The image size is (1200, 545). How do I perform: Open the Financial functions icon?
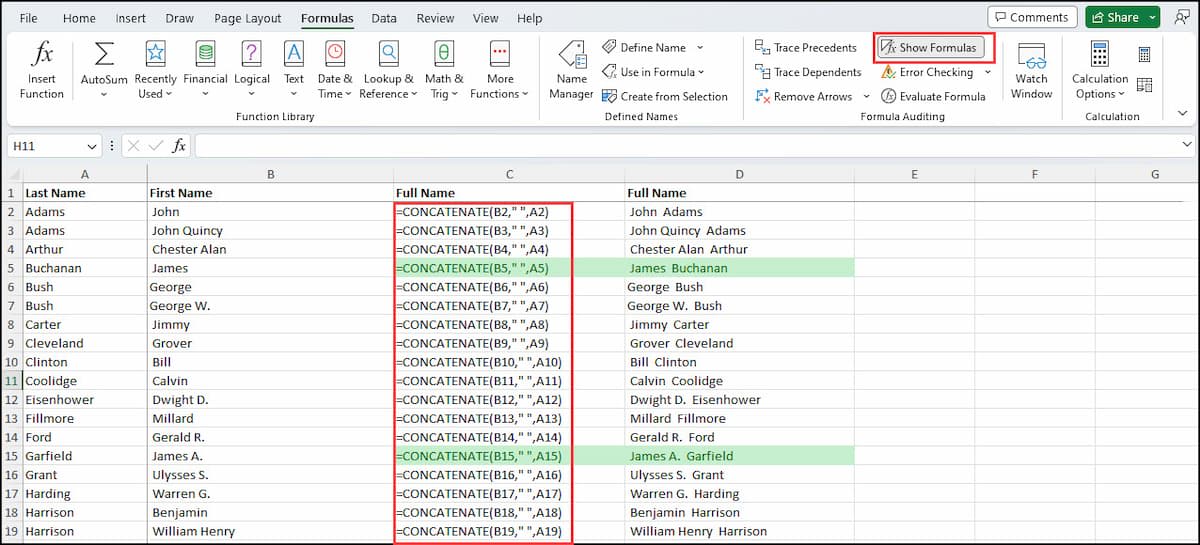click(205, 54)
